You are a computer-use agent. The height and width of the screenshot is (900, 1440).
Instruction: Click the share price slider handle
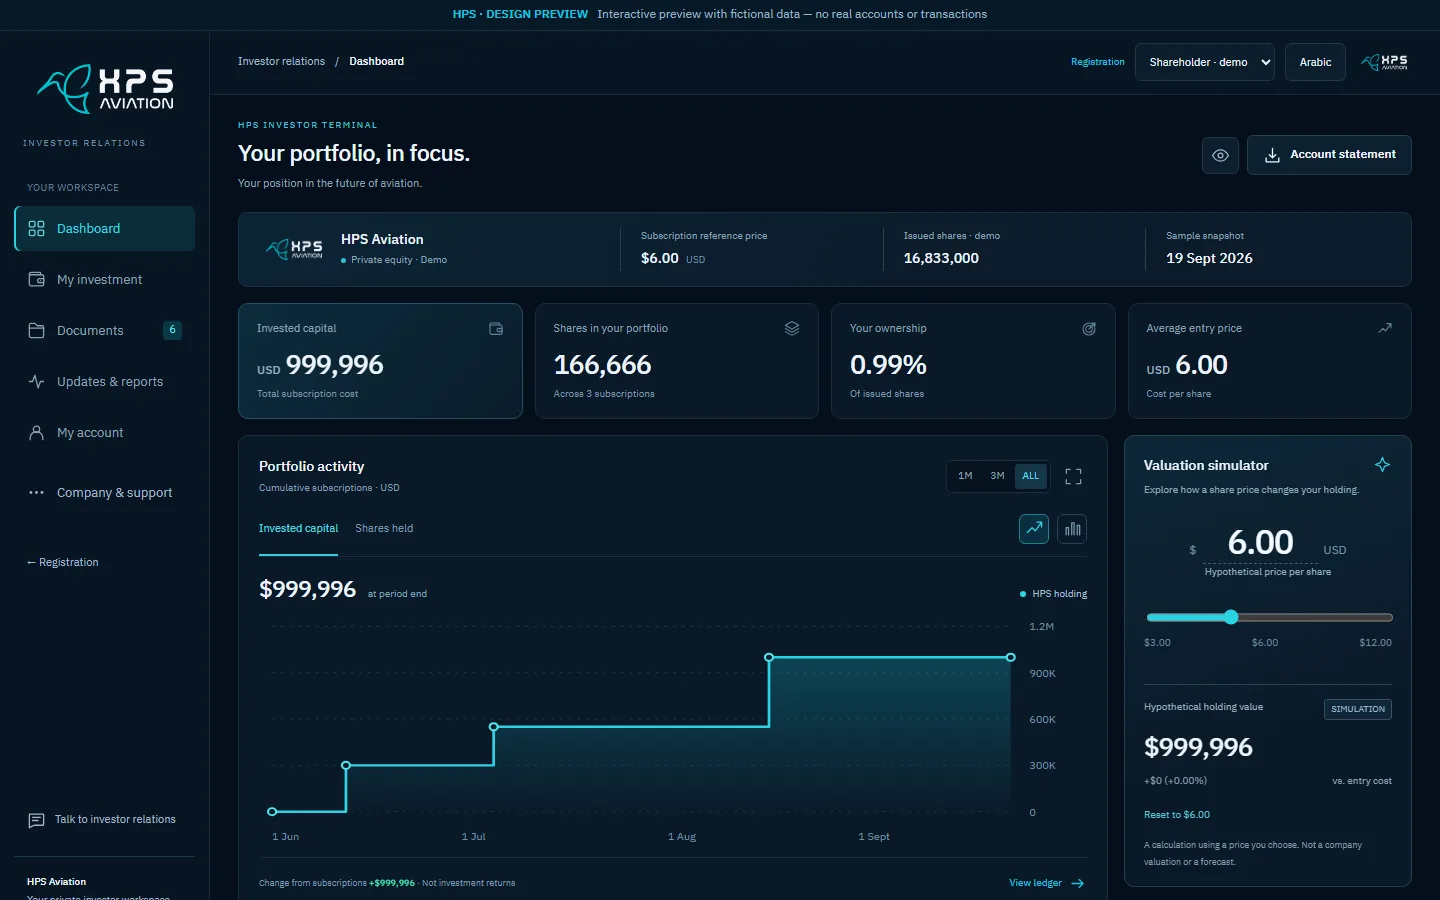[1231, 617]
